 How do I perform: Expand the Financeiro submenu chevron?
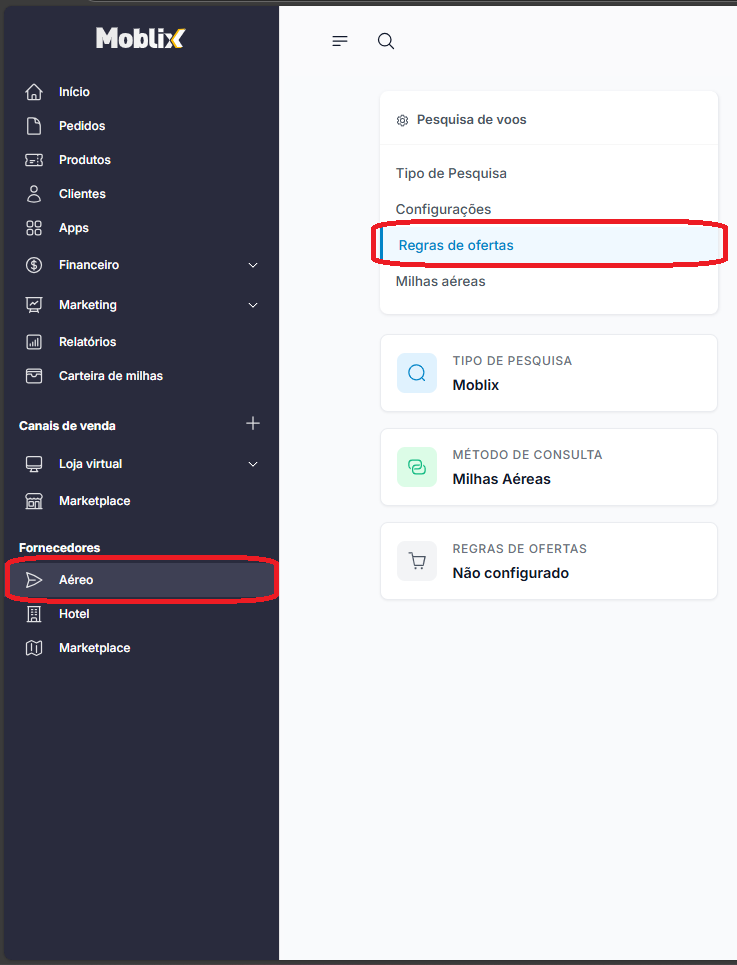[253, 265]
